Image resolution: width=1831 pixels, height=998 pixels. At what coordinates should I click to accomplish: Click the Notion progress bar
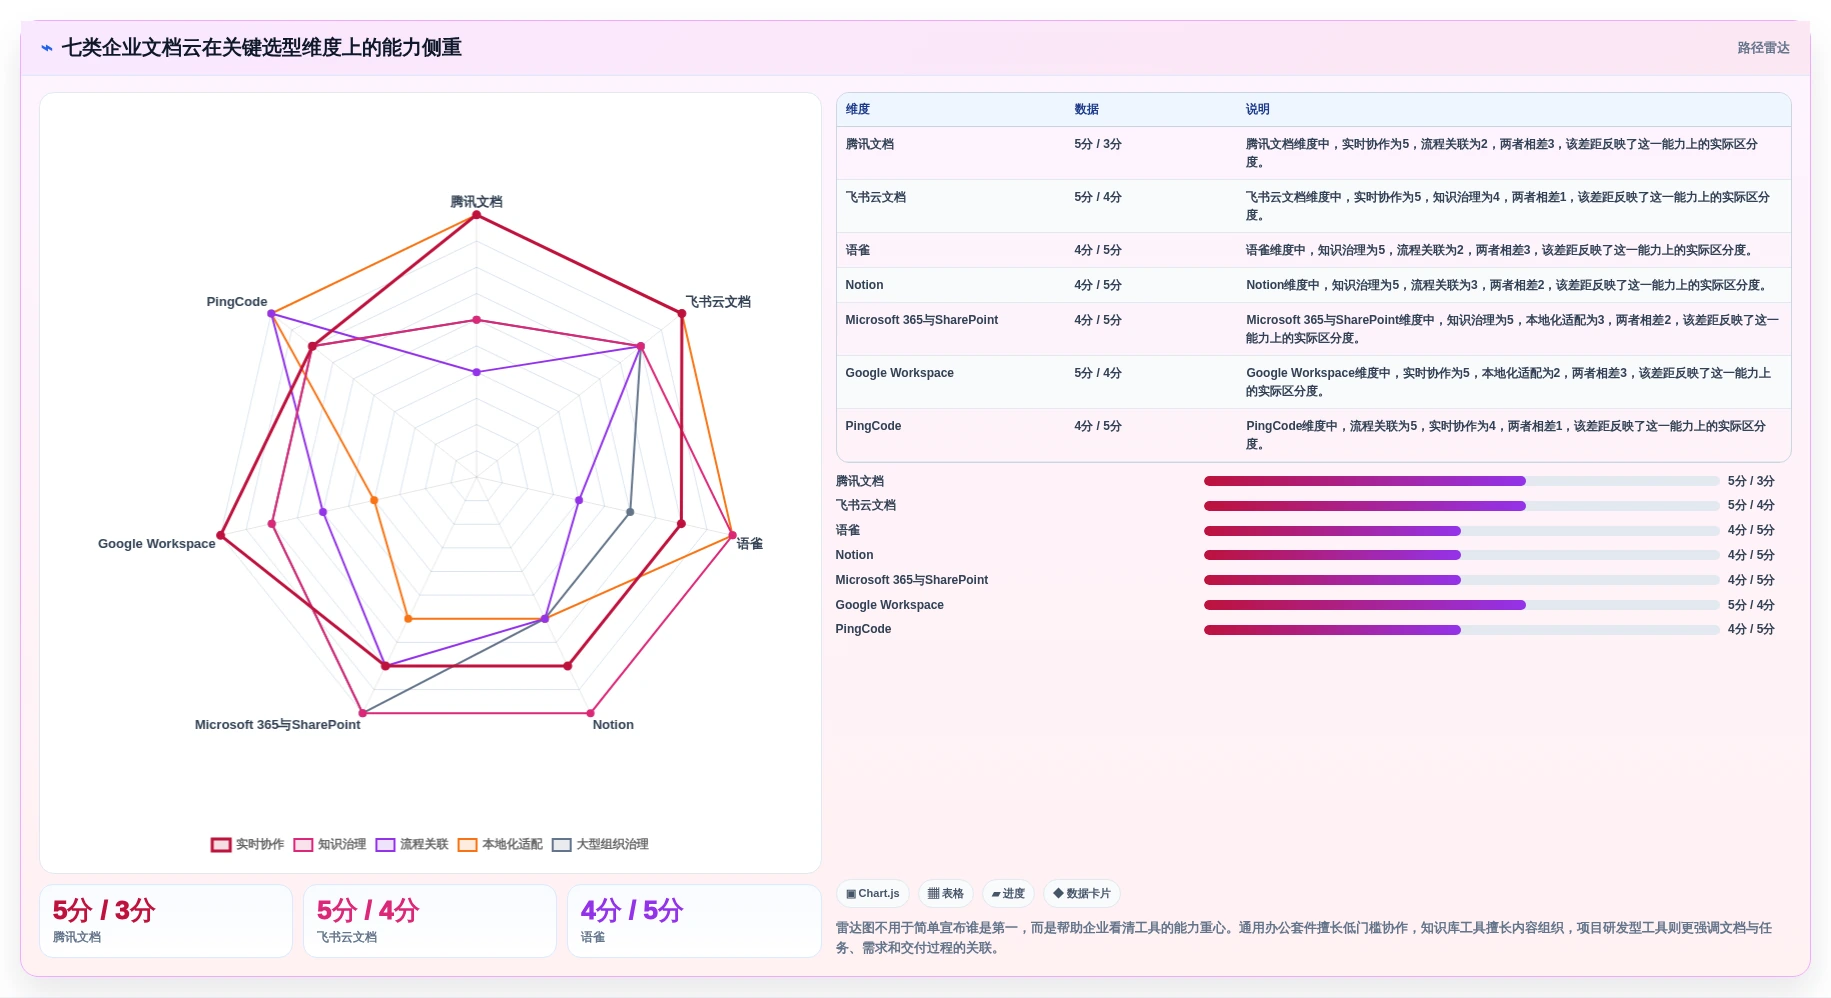pyautogui.click(x=1461, y=555)
